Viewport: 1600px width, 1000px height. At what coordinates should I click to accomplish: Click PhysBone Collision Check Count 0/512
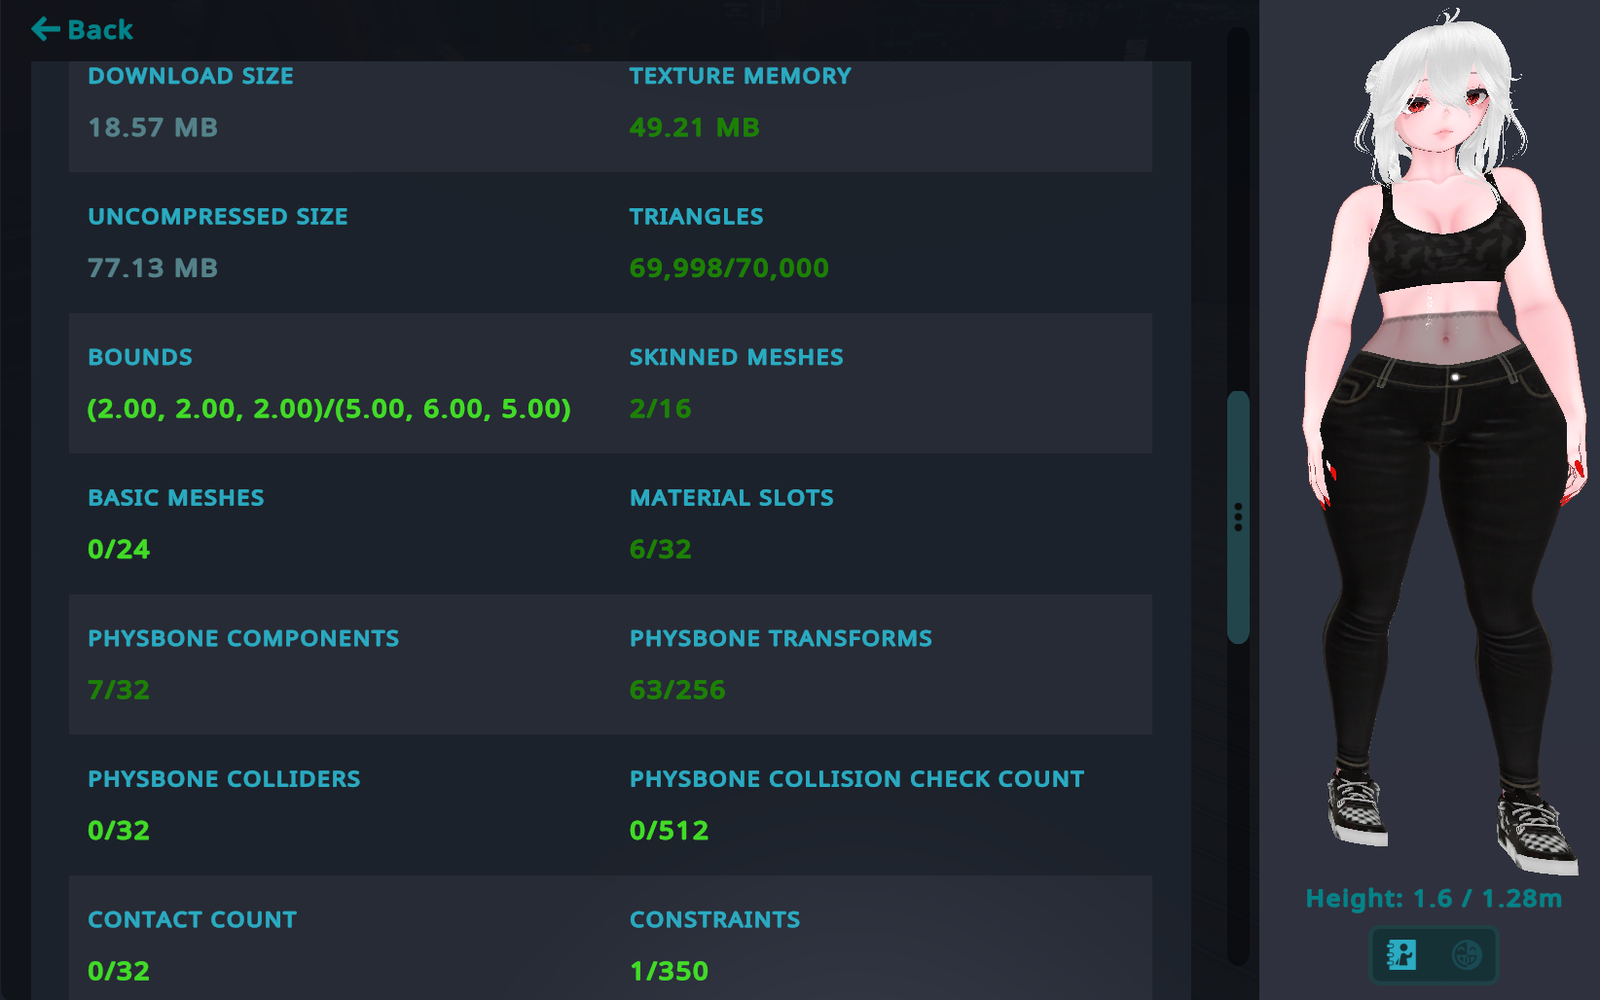[669, 830]
